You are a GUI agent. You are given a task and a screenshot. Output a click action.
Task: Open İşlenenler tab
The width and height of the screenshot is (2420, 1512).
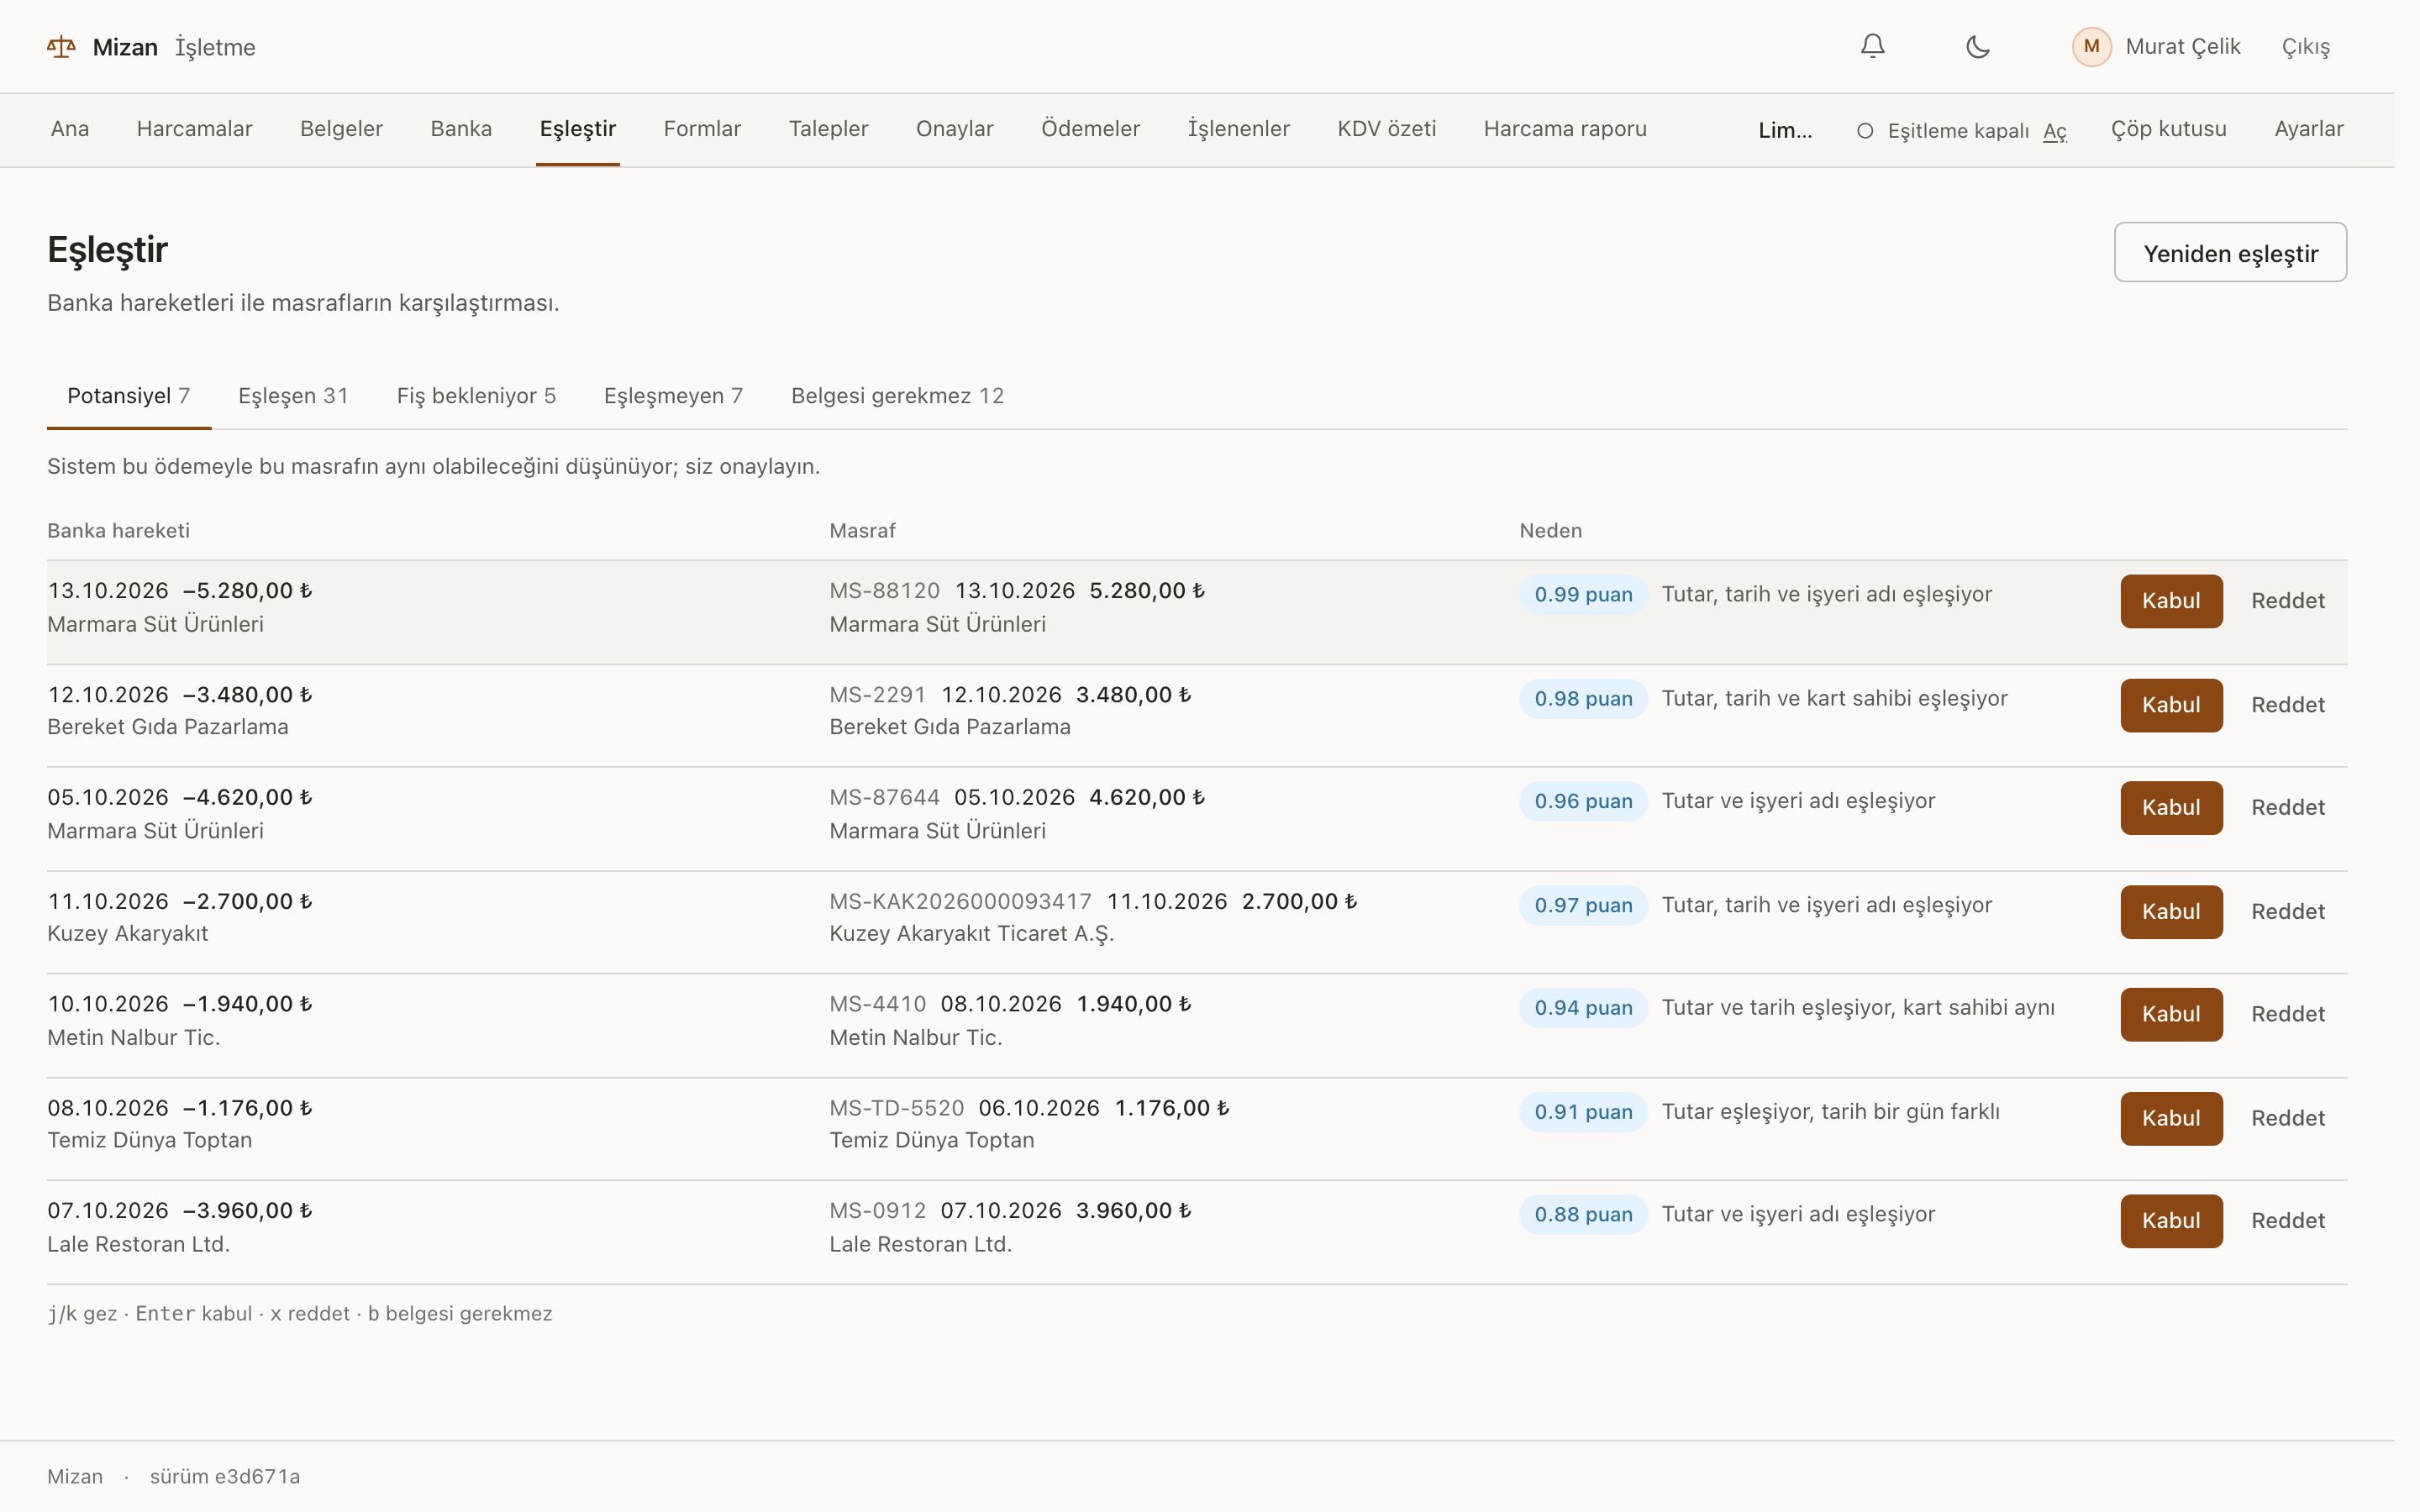[1238, 129]
